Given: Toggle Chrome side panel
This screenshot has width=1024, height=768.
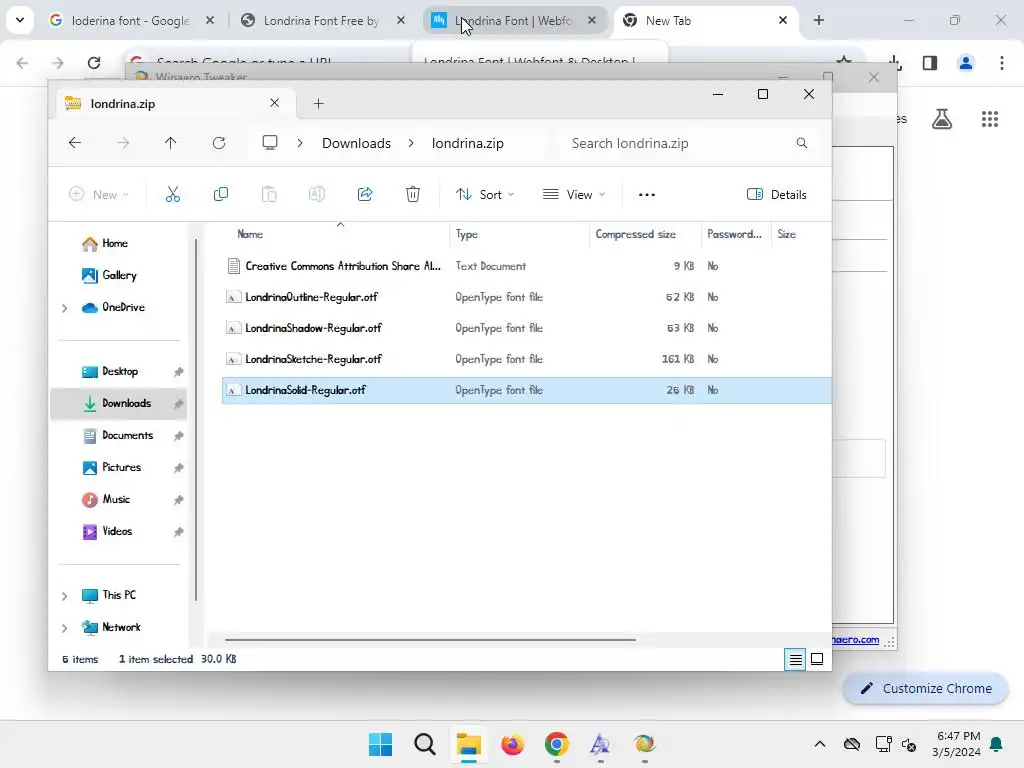Looking at the screenshot, I should tap(930, 63).
